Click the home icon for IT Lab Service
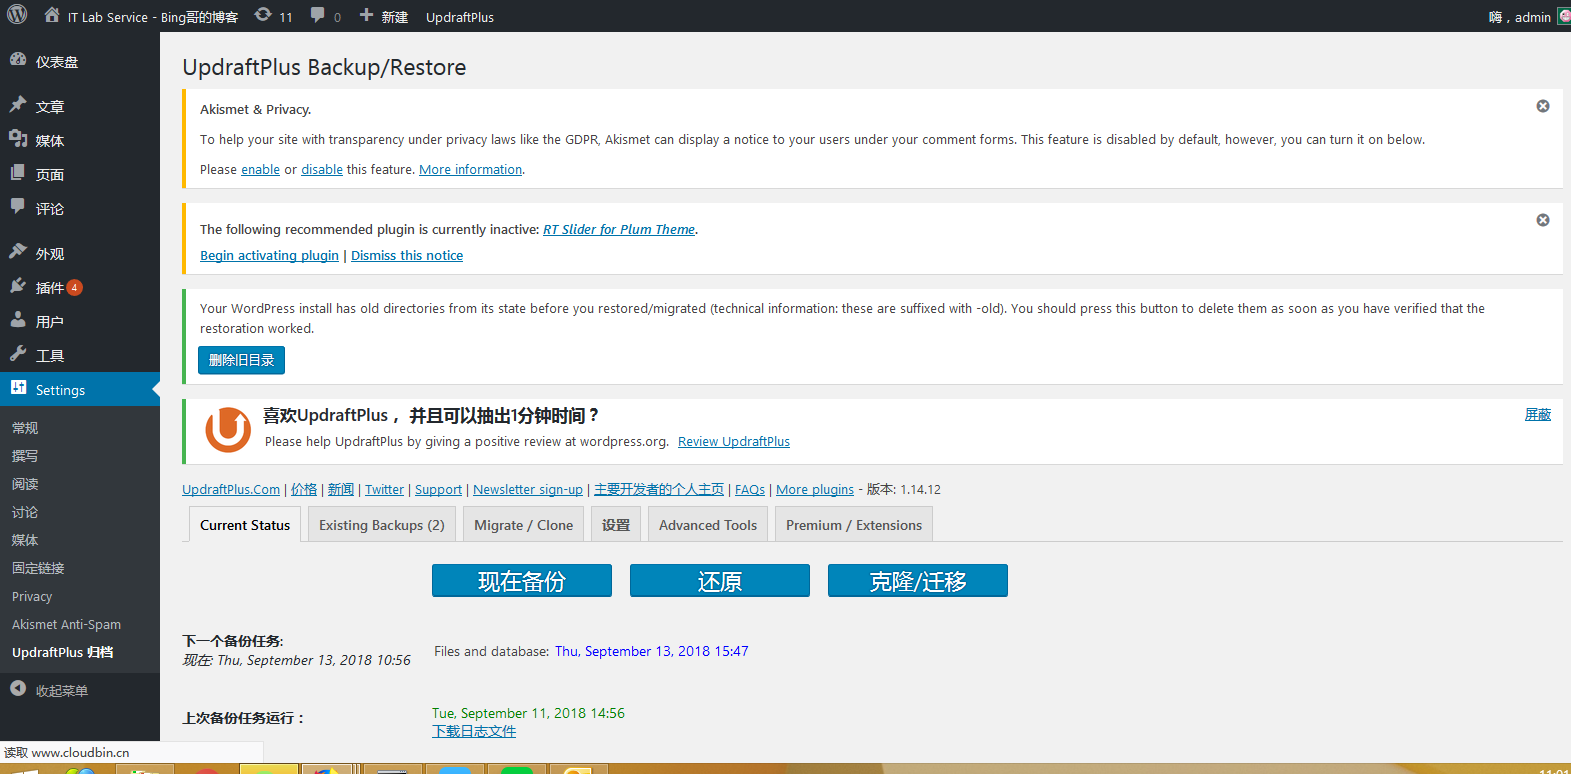Viewport: 1571px width, 774px height. tap(52, 15)
